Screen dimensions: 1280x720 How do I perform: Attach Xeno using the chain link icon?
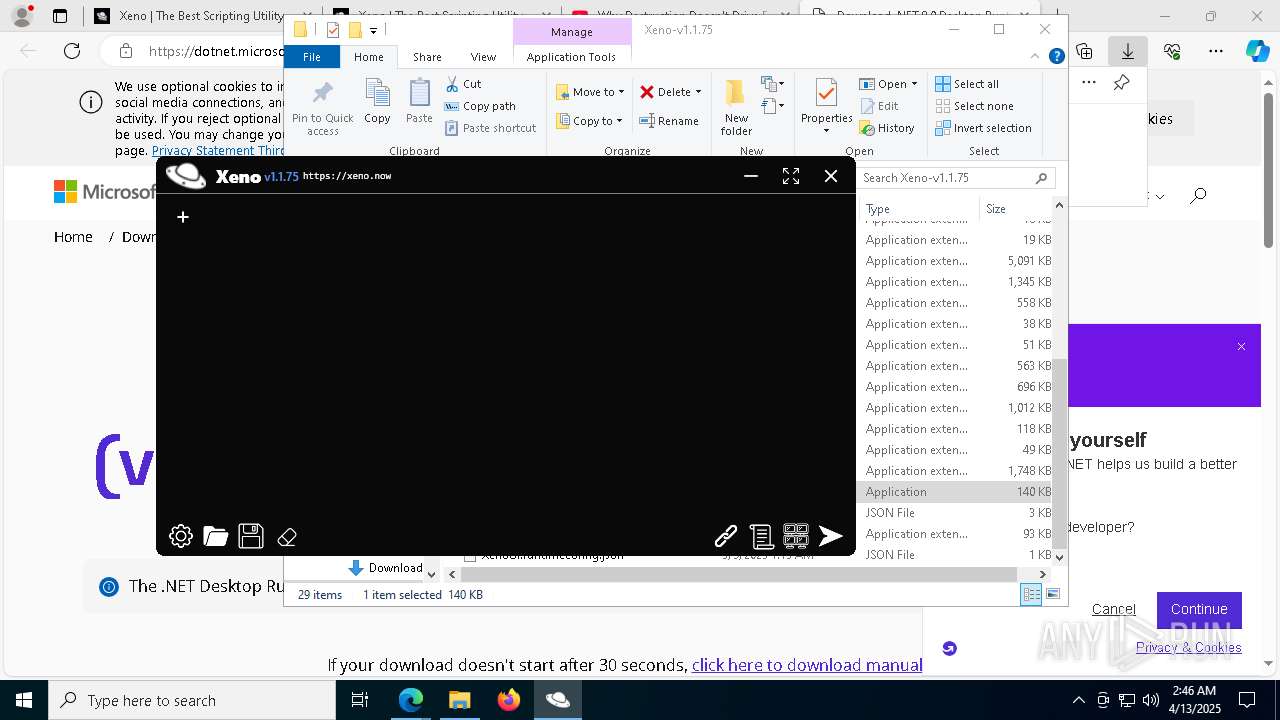point(726,536)
